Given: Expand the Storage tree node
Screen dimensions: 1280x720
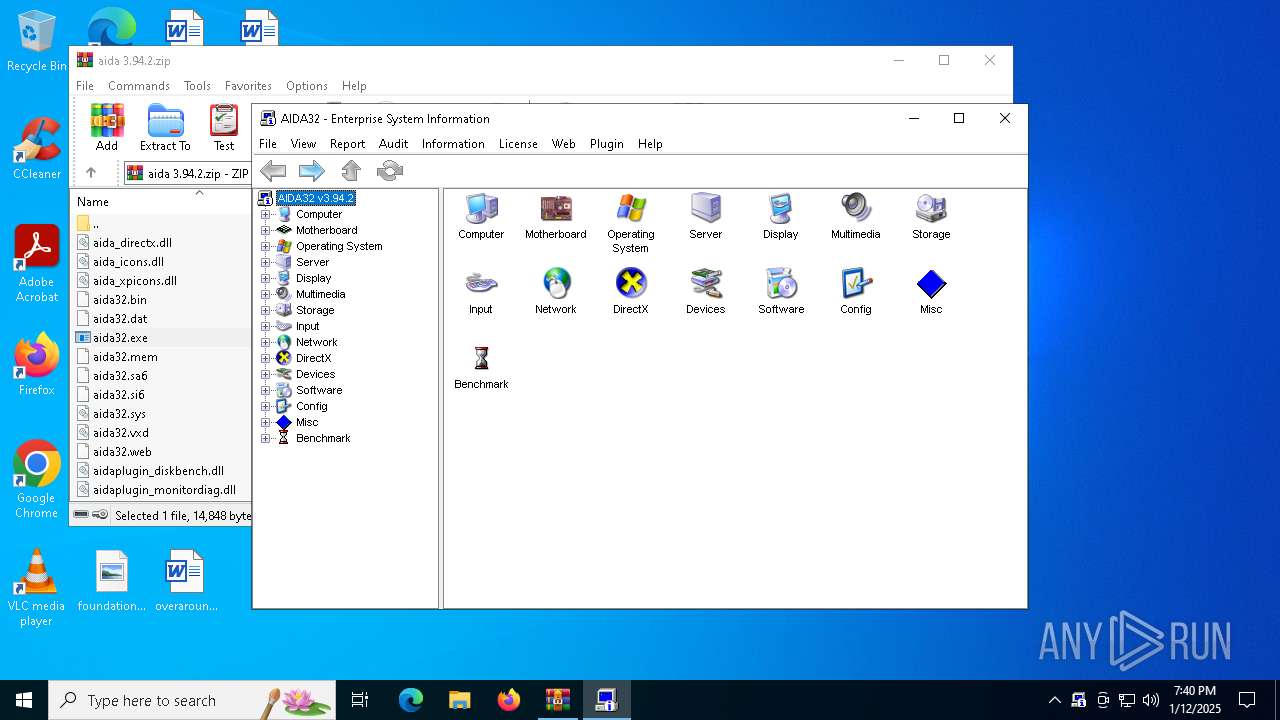Looking at the screenshot, I should pyautogui.click(x=266, y=310).
